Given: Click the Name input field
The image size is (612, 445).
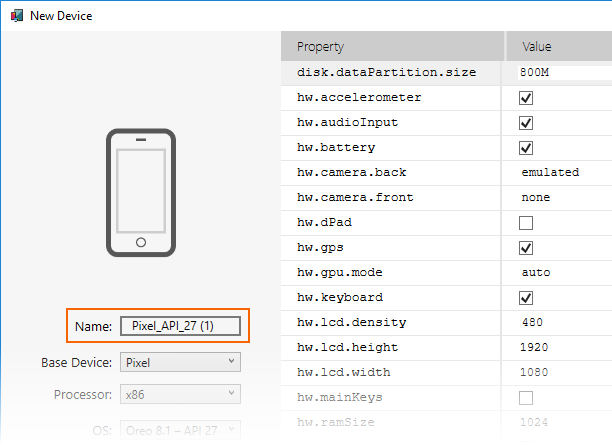Looking at the screenshot, I should point(180,326).
